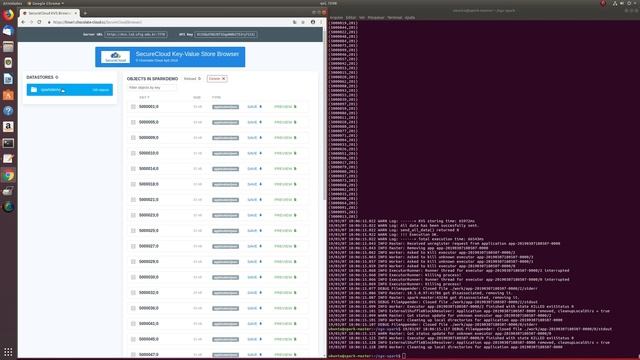This screenshot has width=640, height=360.
Task: Preview object 5000036,0
Action: [x=285, y=309]
